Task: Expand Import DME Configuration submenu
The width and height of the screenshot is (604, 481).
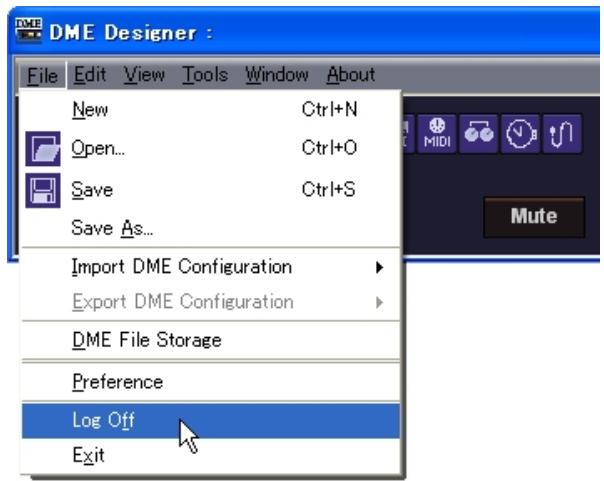Action: [x=211, y=267]
